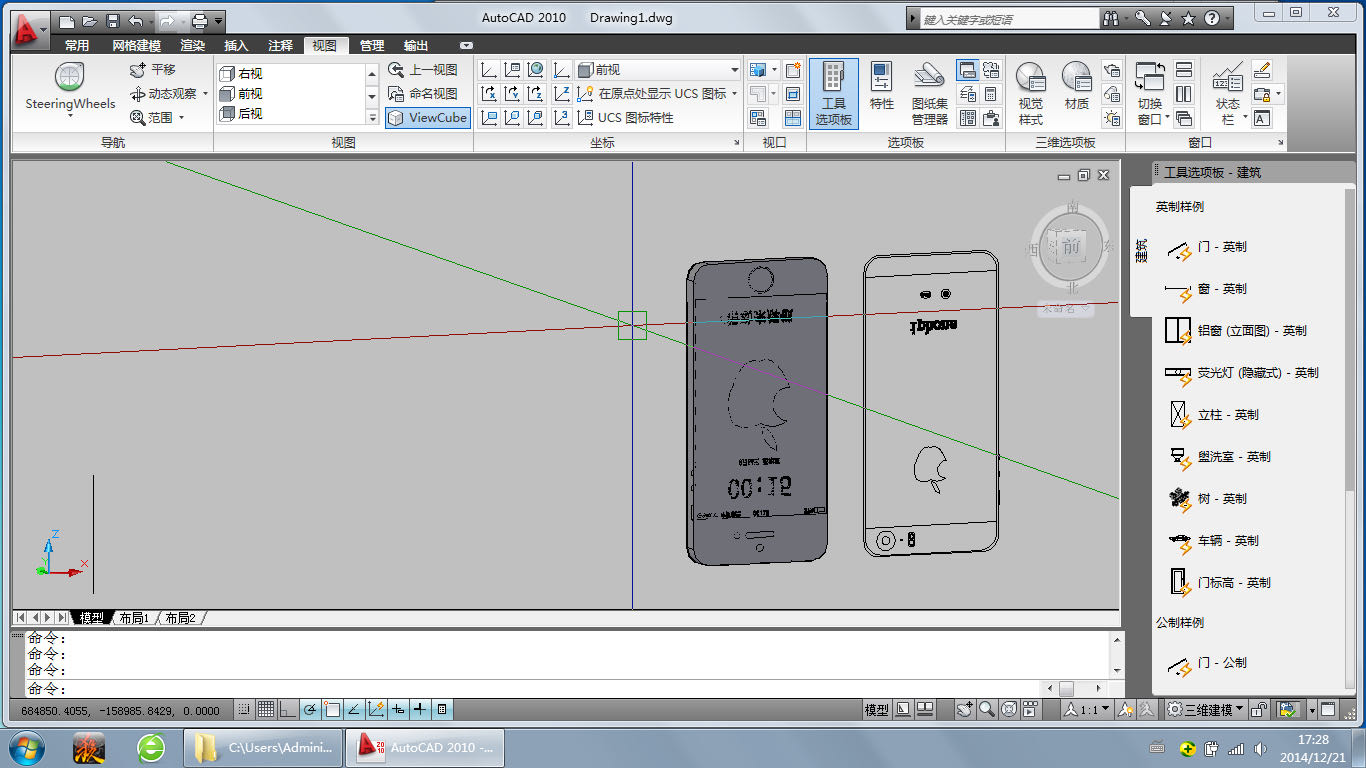The height and width of the screenshot is (768, 1366).
Task: Open the 三维建模 workspace switcher
Action: 1207,710
